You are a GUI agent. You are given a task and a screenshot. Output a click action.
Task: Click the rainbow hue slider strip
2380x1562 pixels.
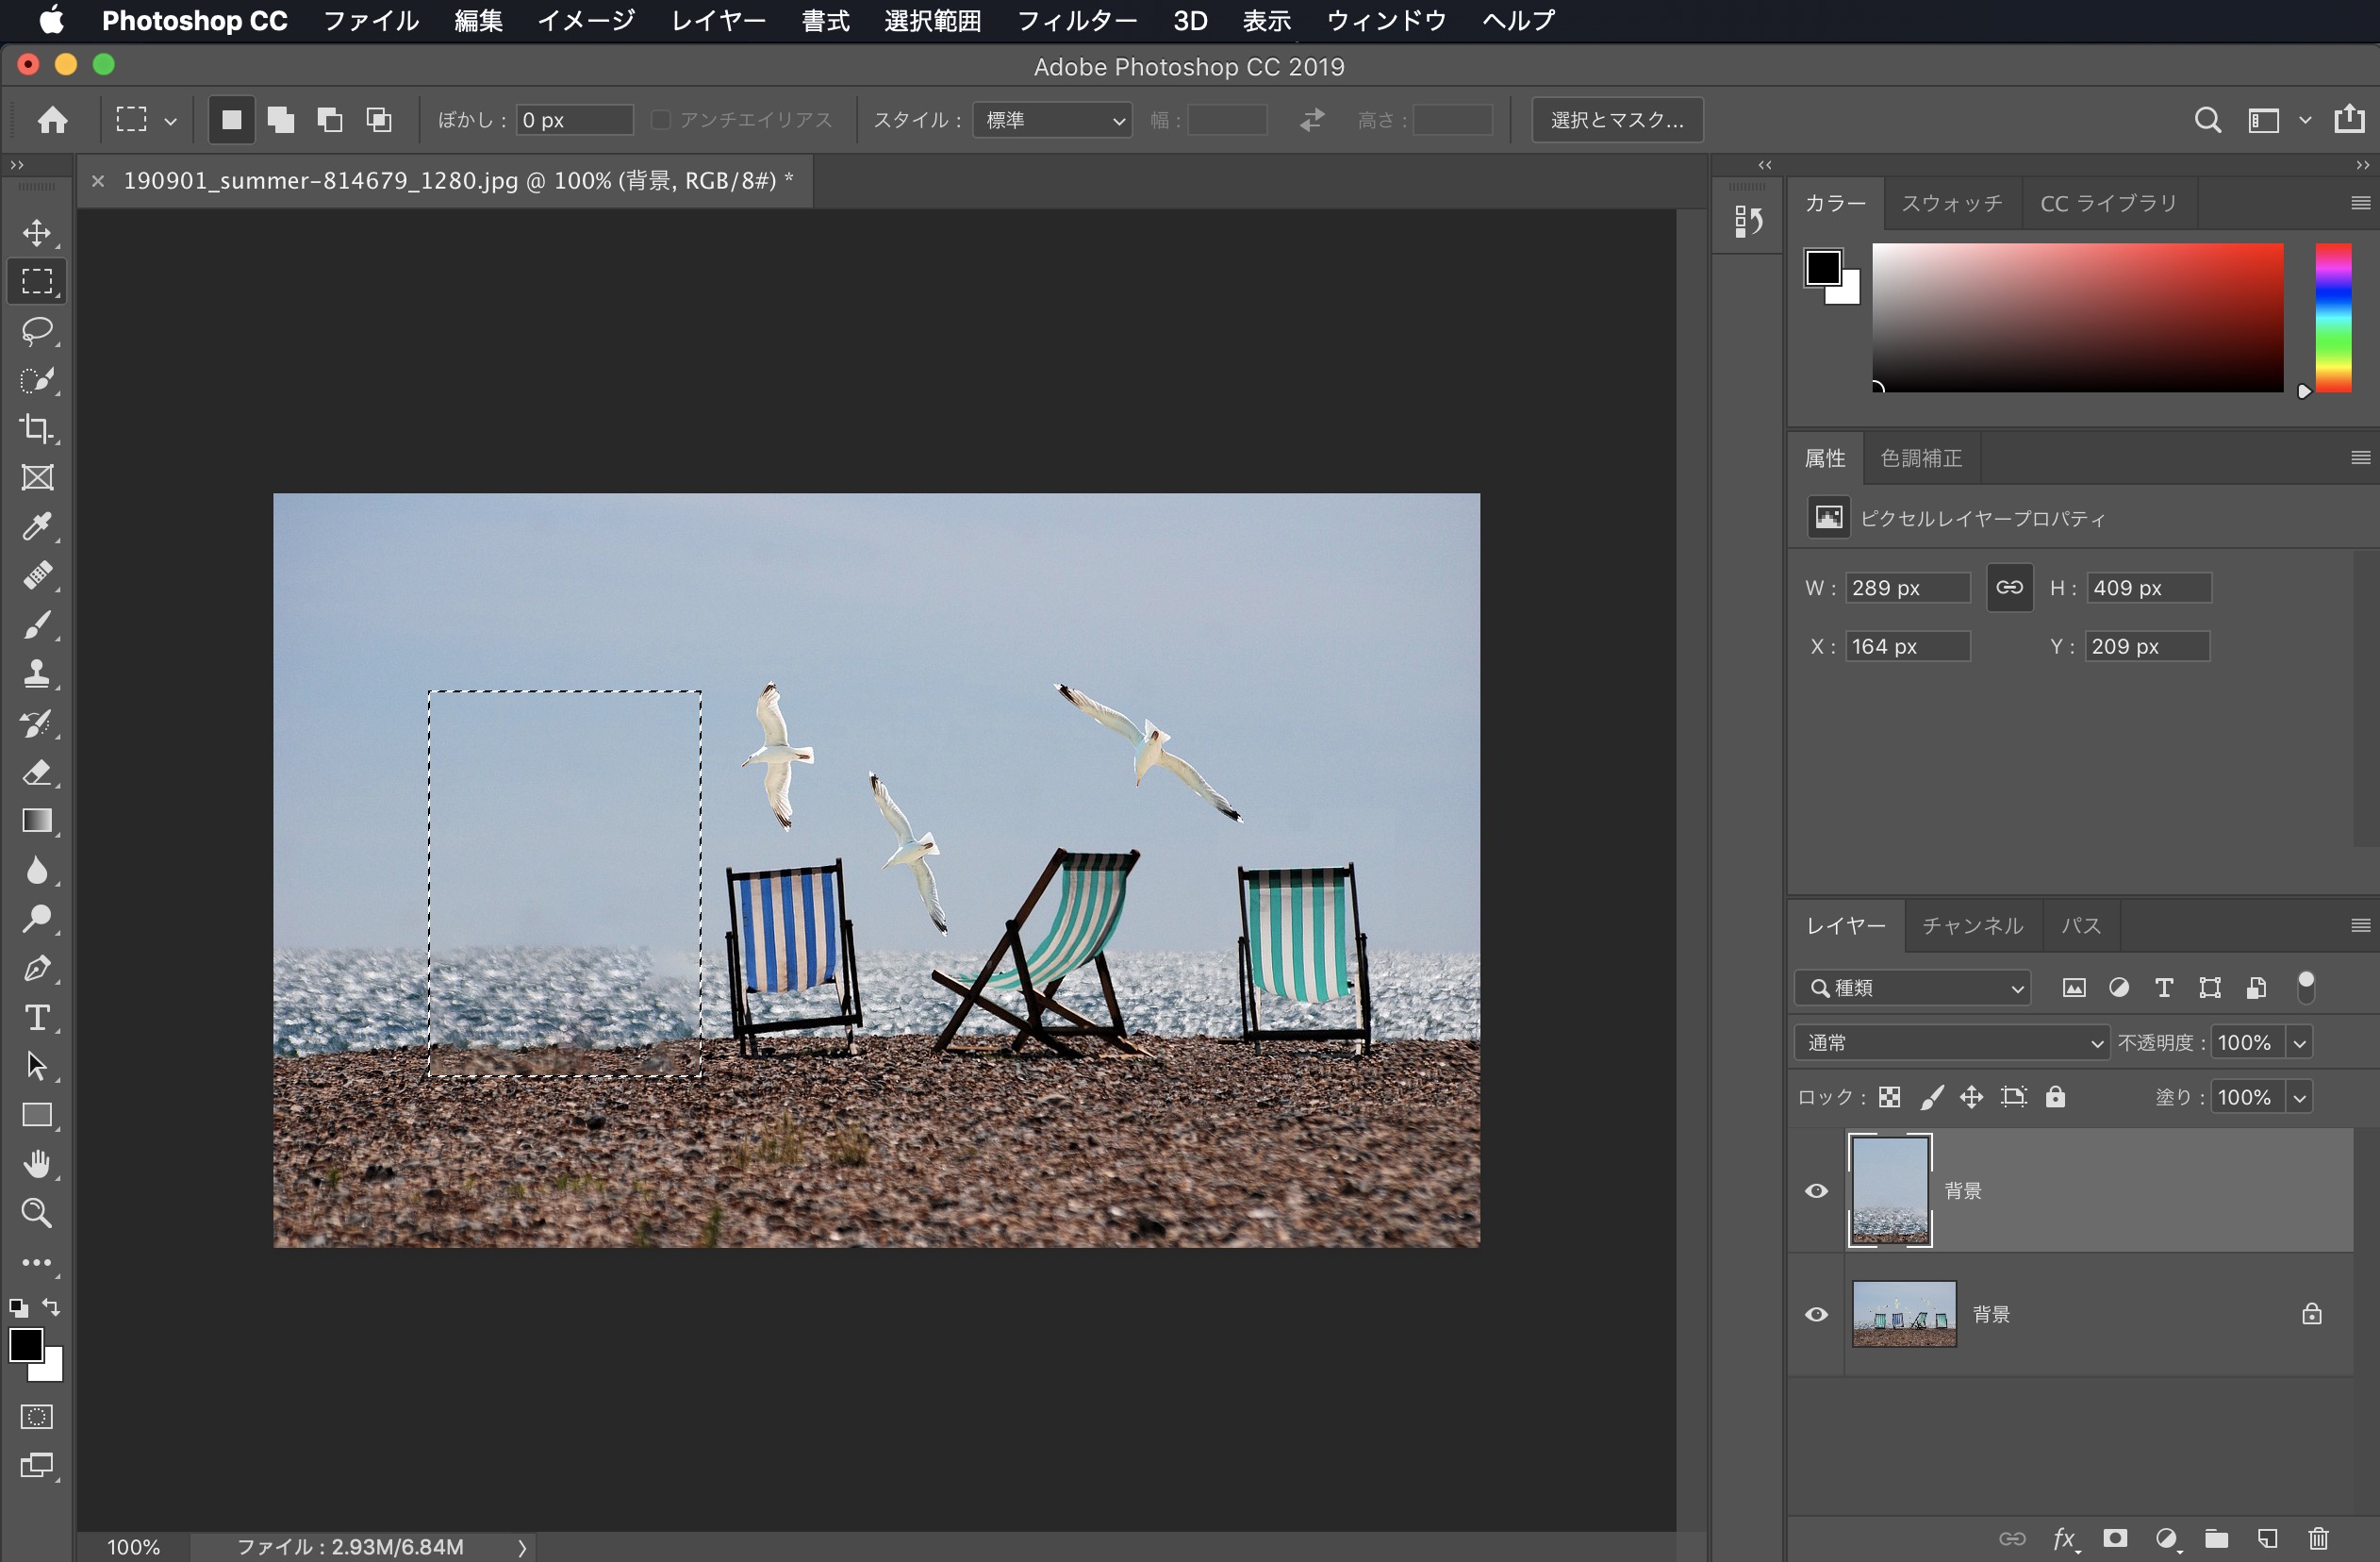coord(2333,318)
